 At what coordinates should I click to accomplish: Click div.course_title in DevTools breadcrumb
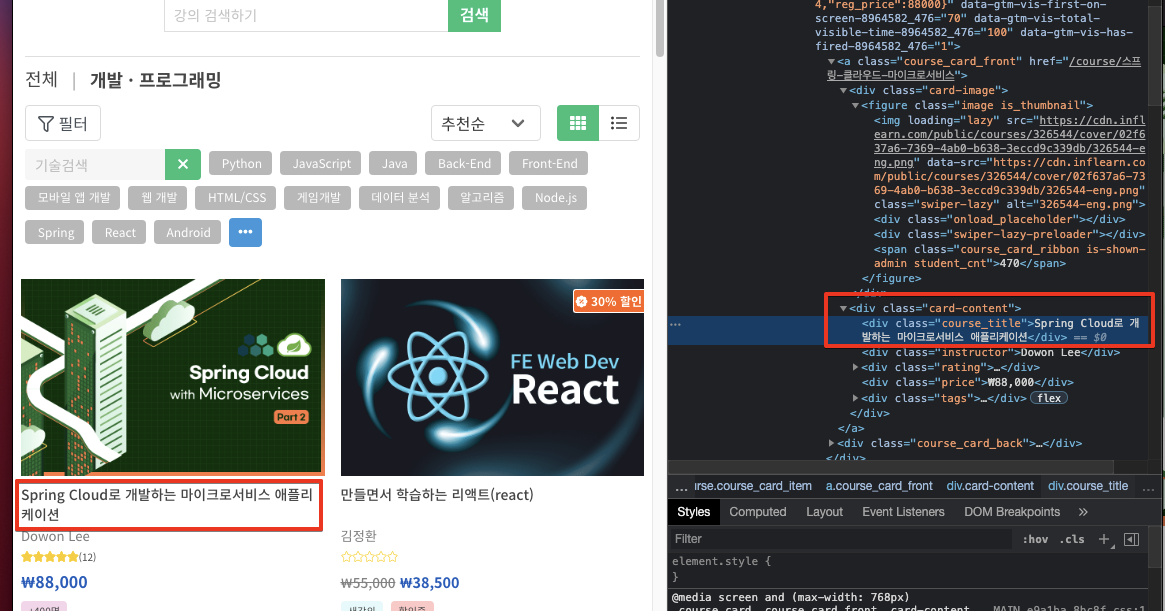1088,486
